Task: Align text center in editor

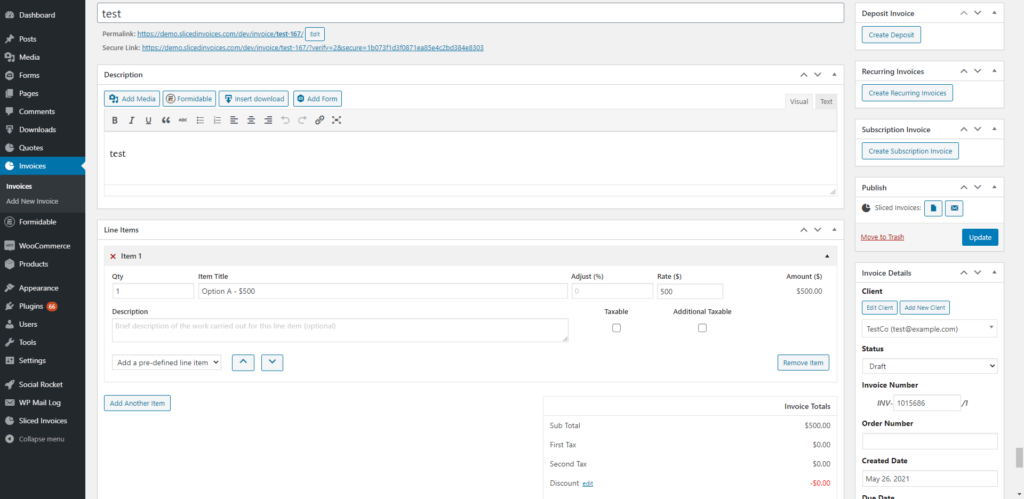Action: pos(251,120)
